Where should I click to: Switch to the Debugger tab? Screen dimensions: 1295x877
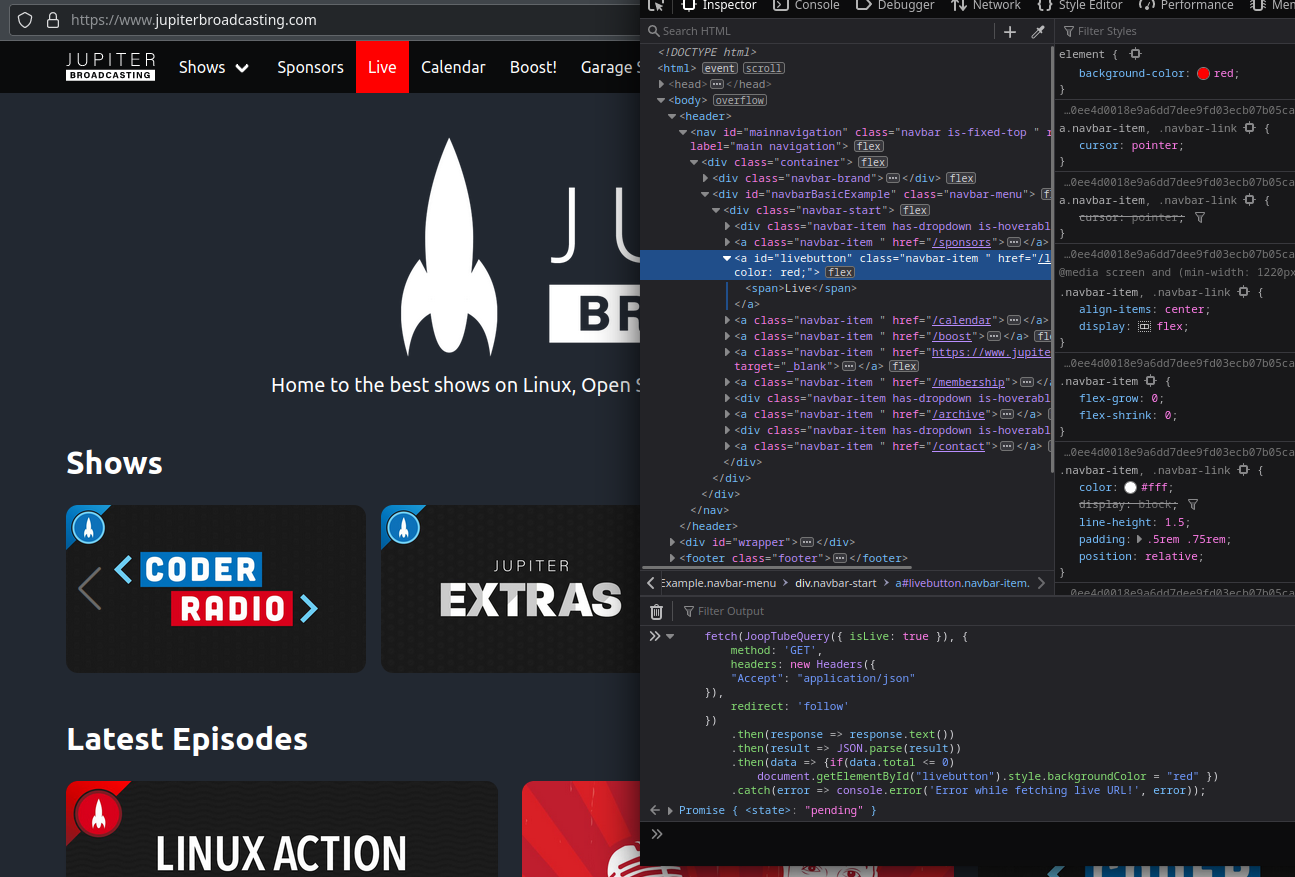(895, 6)
